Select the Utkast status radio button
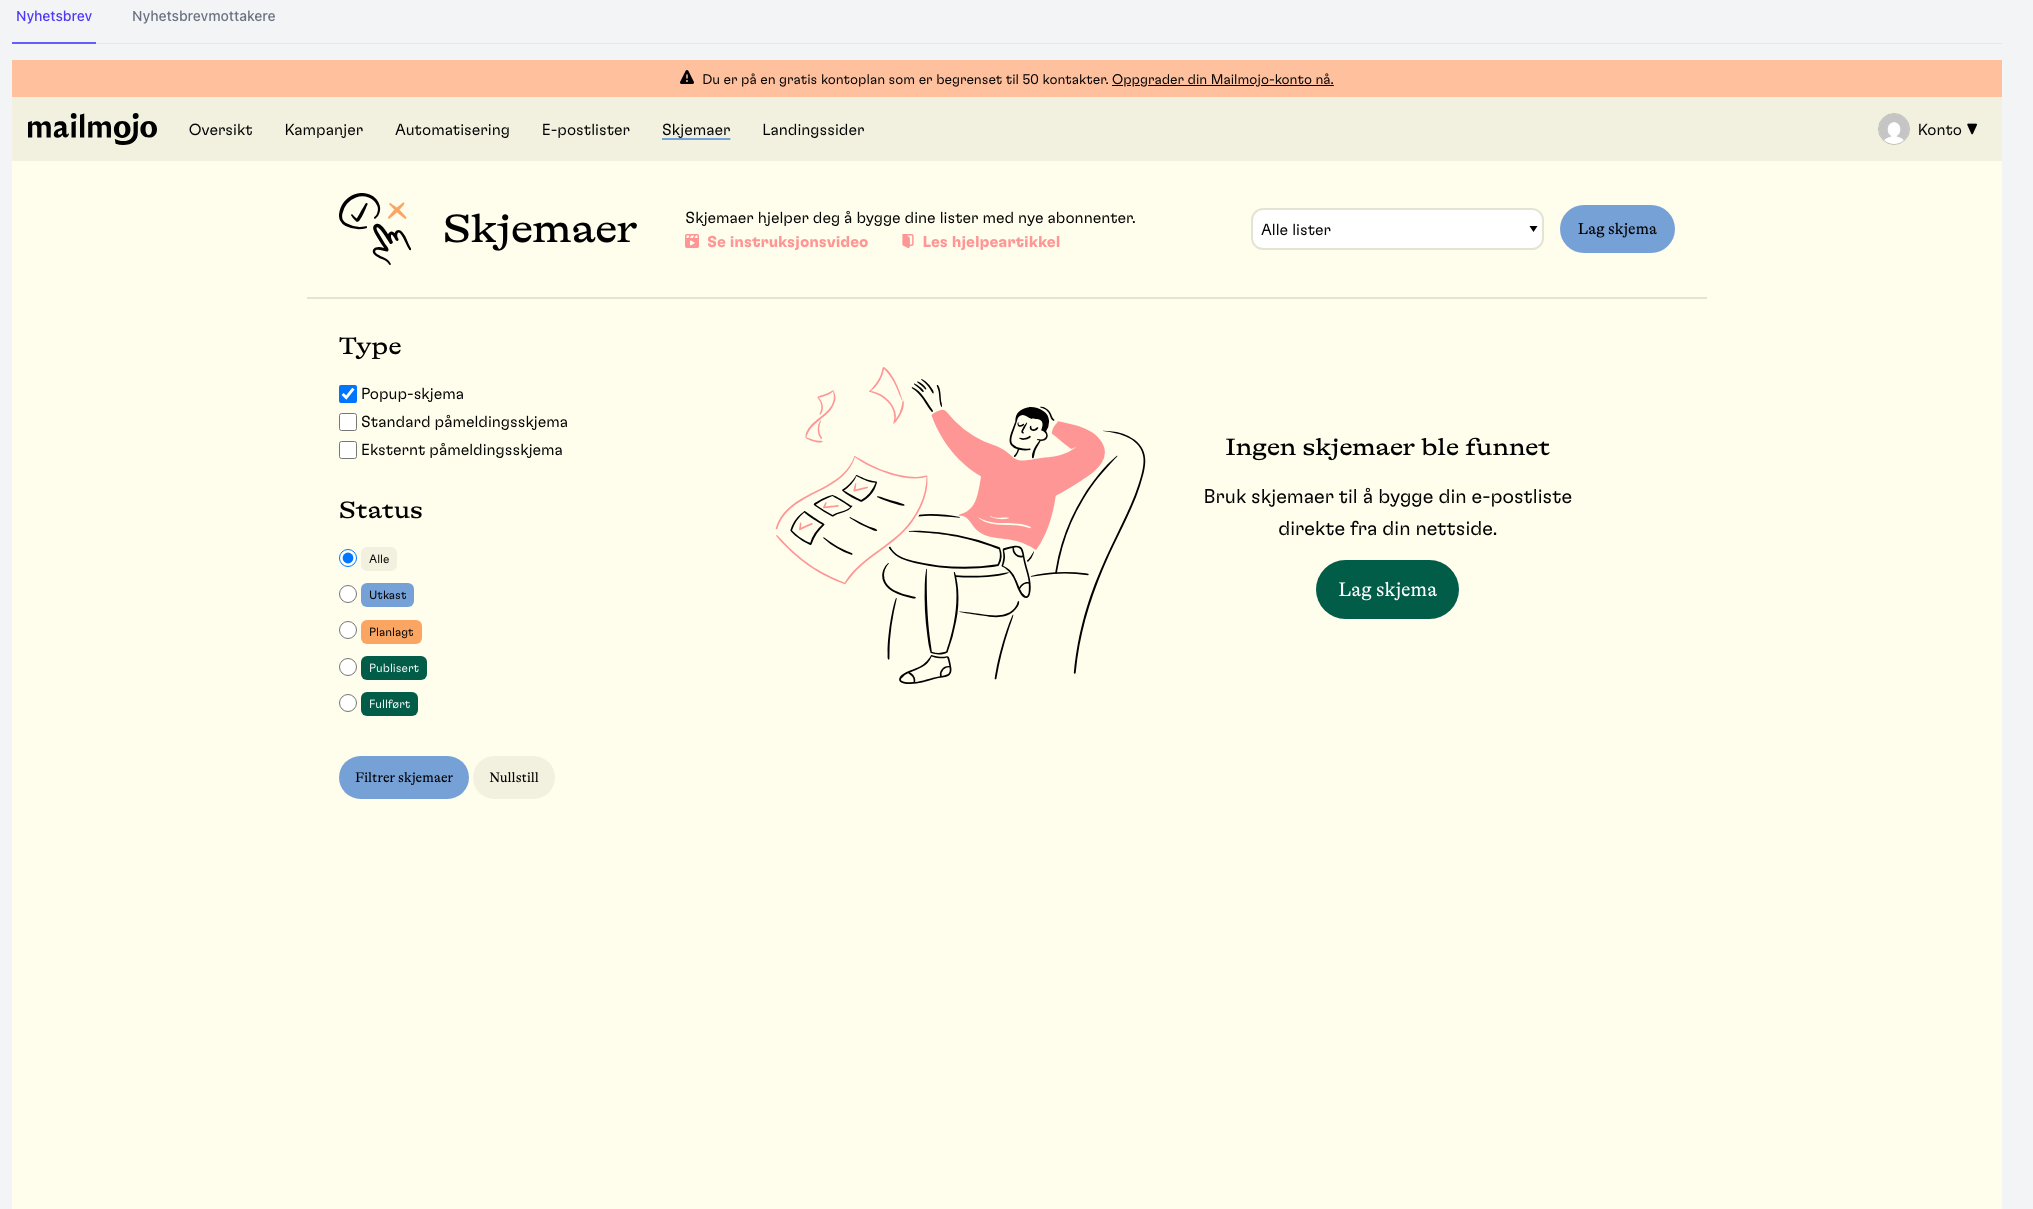This screenshot has width=2033, height=1209. (x=348, y=594)
